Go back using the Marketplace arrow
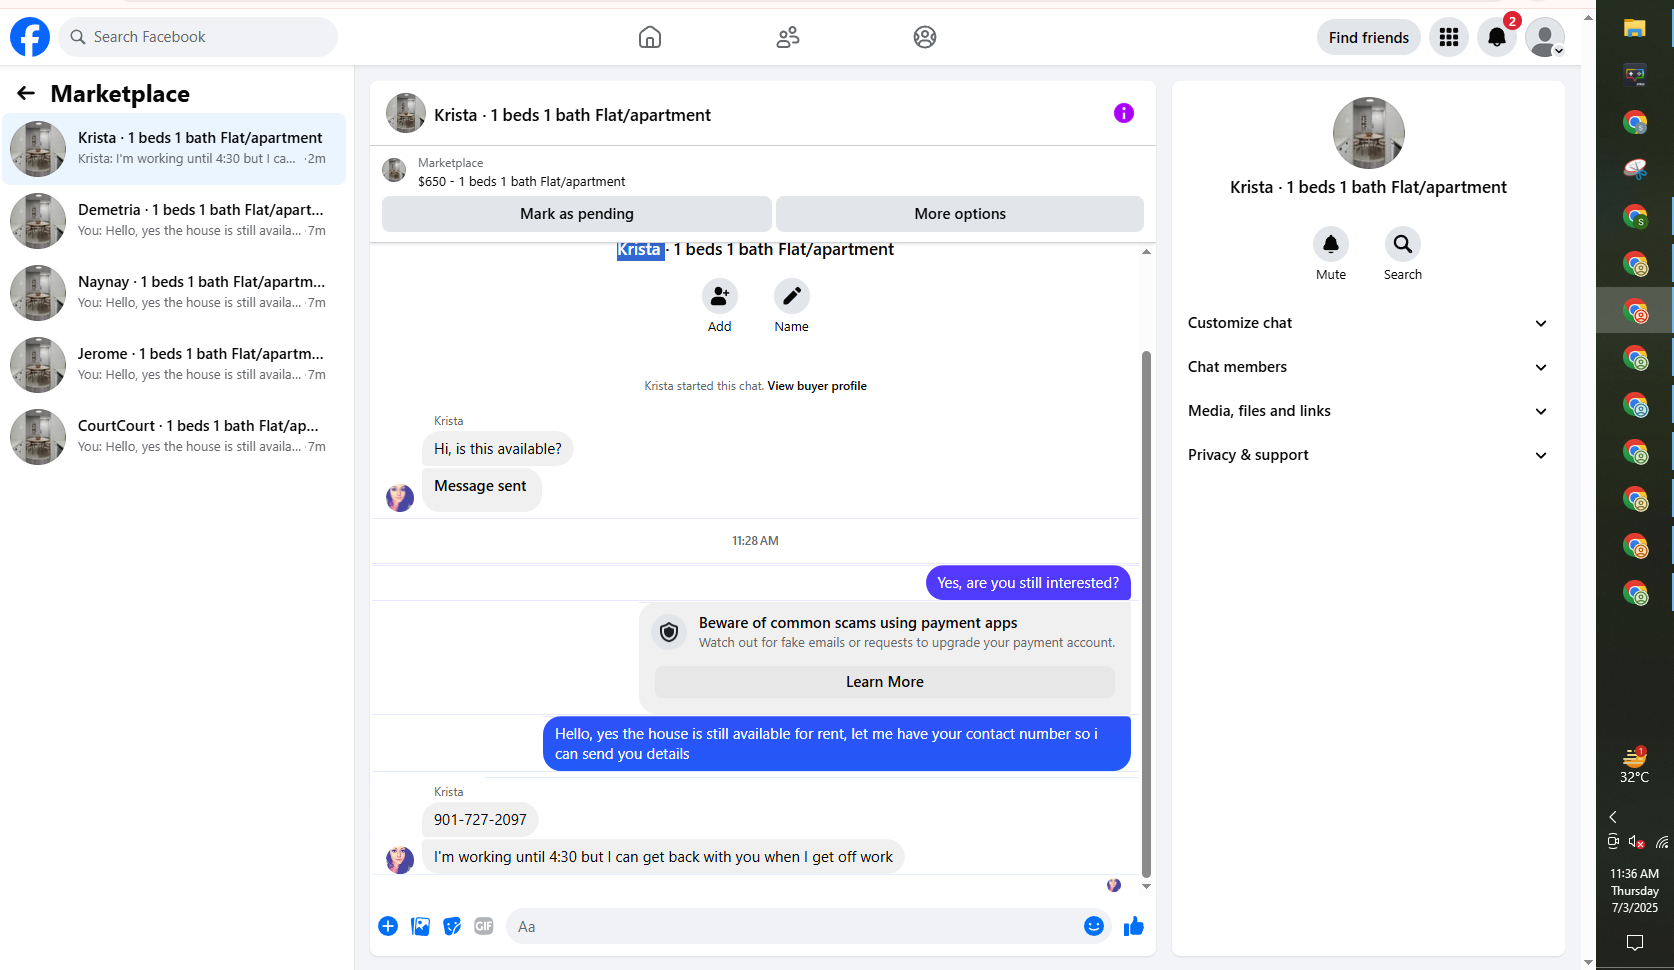Image resolution: width=1674 pixels, height=970 pixels. click(x=26, y=93)
